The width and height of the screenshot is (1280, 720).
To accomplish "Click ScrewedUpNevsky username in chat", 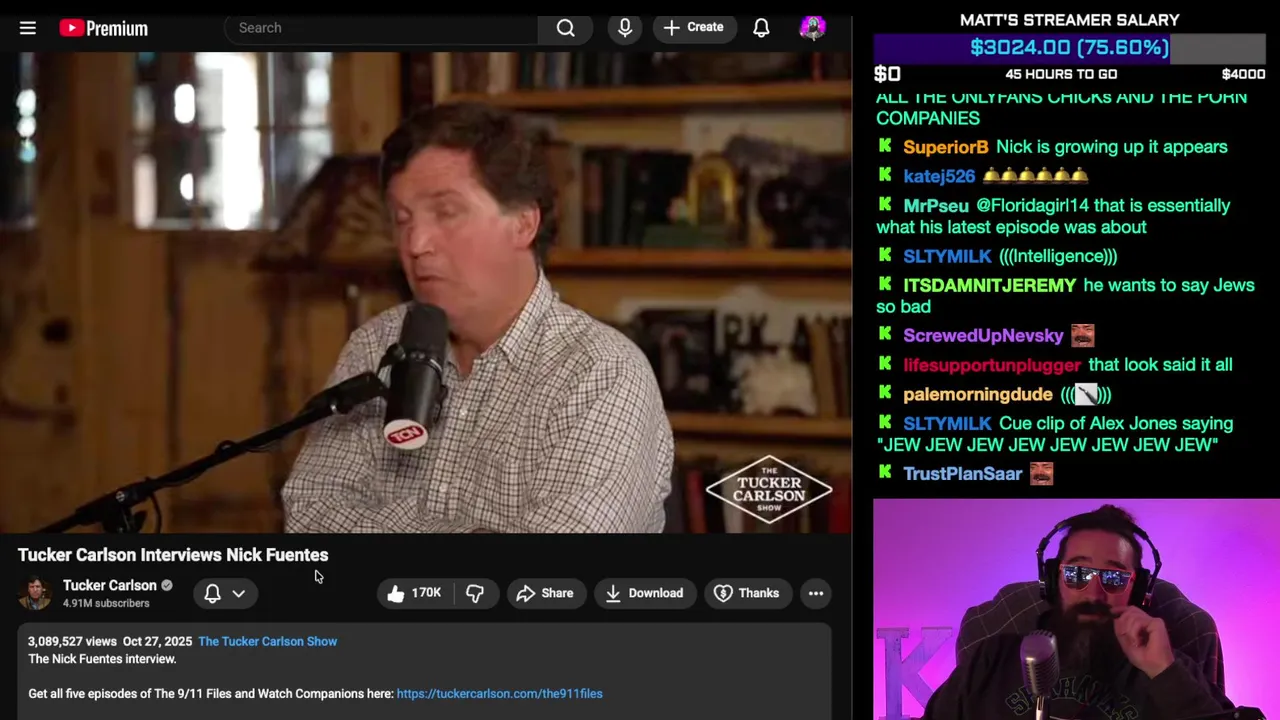I will point(983,336).
